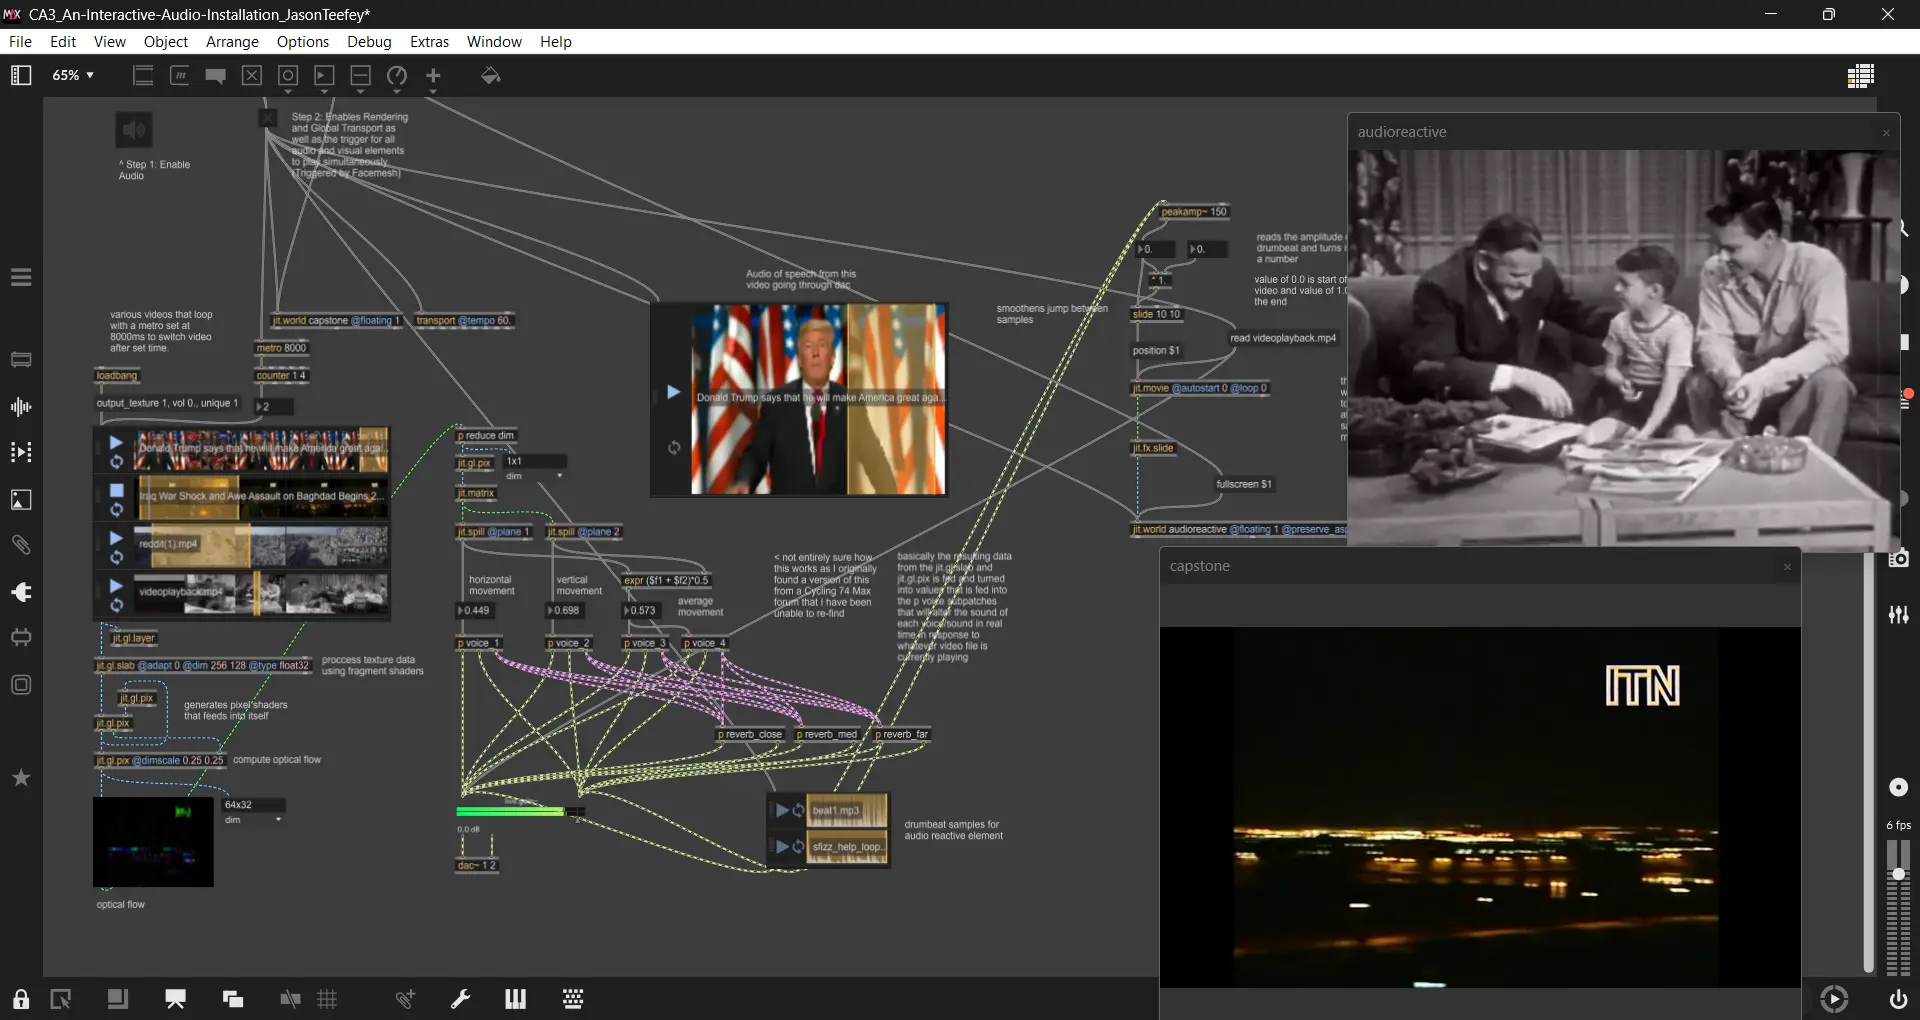Open Images browser in left sidebar
Viewport: 1920px width, 1020px height.
click(x=21, y=500)
